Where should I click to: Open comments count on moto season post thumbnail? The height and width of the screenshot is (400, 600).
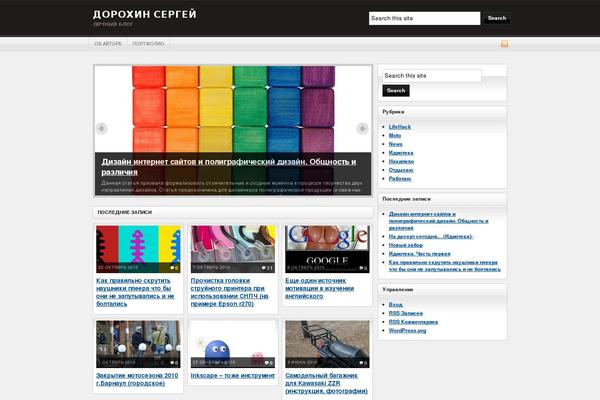[x=174, y=362]
